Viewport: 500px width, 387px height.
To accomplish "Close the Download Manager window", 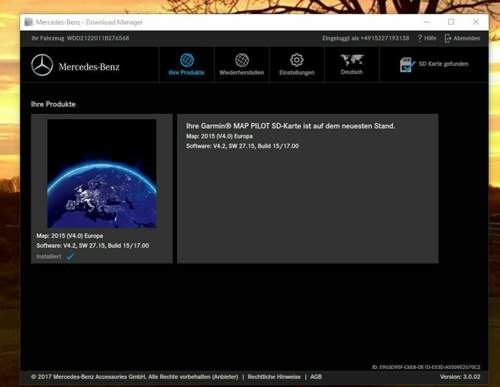I will [x=476, y=22].
